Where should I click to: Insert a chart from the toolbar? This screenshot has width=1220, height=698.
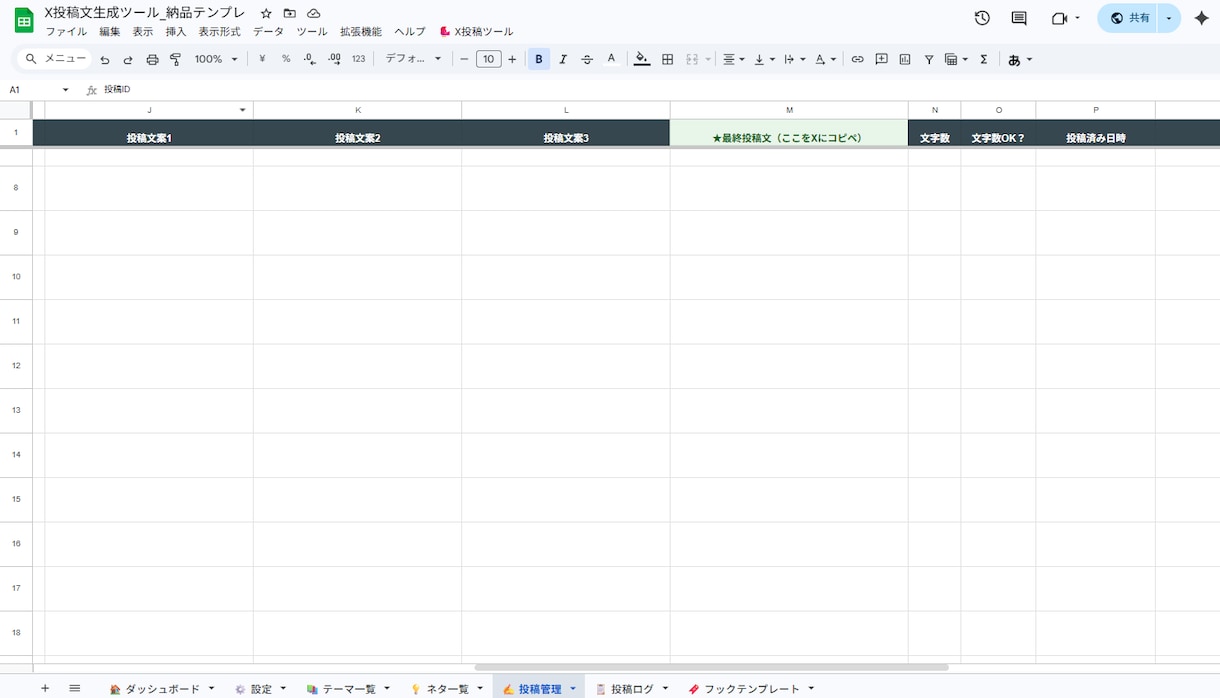[905, 59]
